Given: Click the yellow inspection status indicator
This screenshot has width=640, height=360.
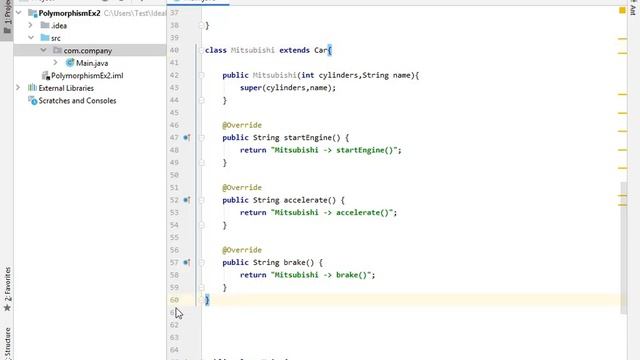Looking at the screenshot, I should (622, 10).
